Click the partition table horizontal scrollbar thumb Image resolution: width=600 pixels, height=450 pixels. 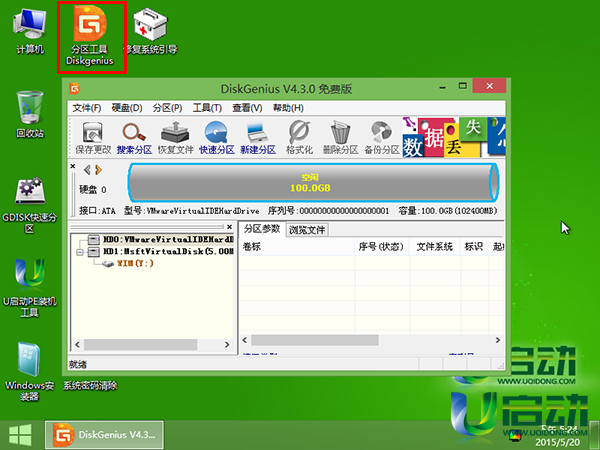tap(315, 340)
